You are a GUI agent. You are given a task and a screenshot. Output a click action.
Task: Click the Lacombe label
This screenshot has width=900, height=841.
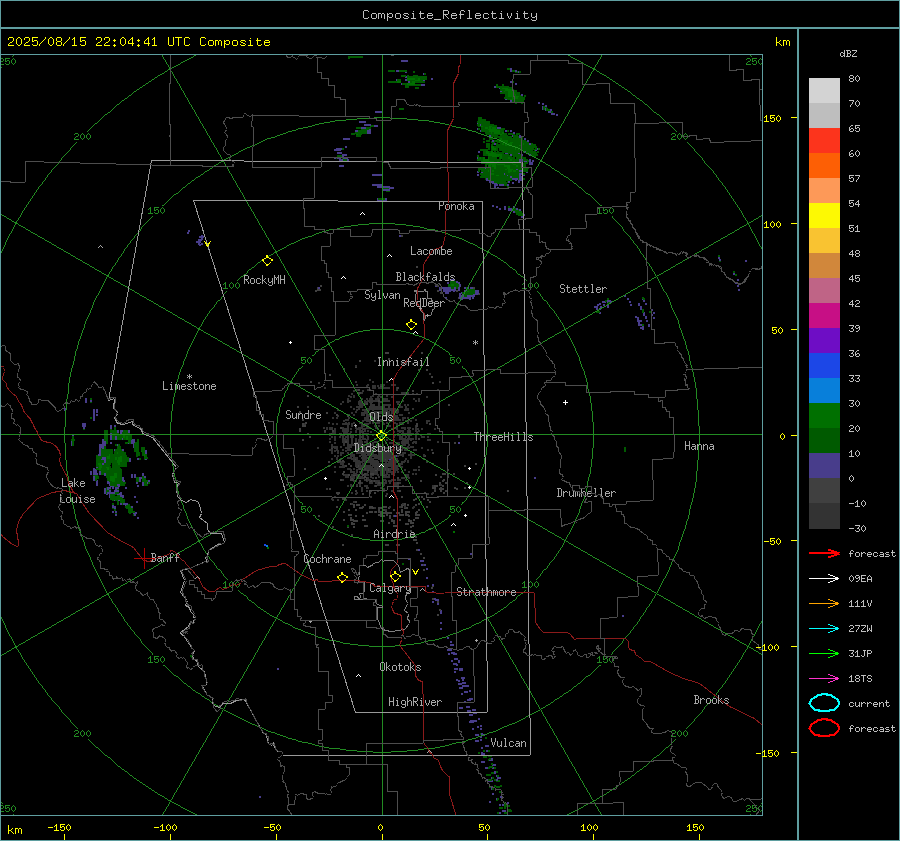pos(431,251)
